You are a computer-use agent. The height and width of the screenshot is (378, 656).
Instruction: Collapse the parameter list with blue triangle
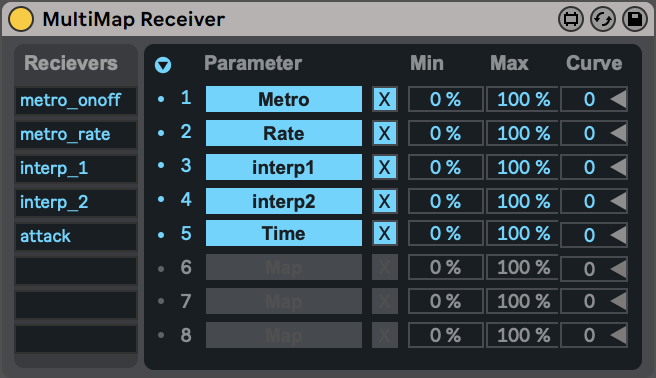tap(163, 65)
